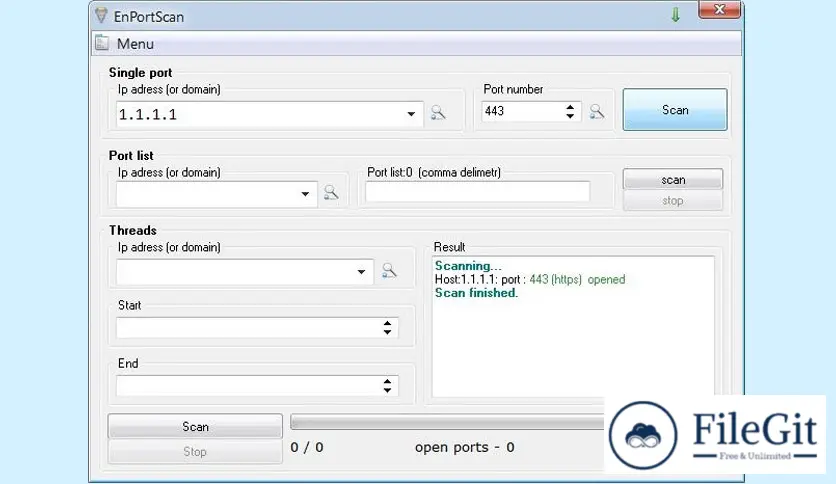Click the Threads IP lookup magnifier icon
This screenshot has height=484, width=836.
[389, 271]
